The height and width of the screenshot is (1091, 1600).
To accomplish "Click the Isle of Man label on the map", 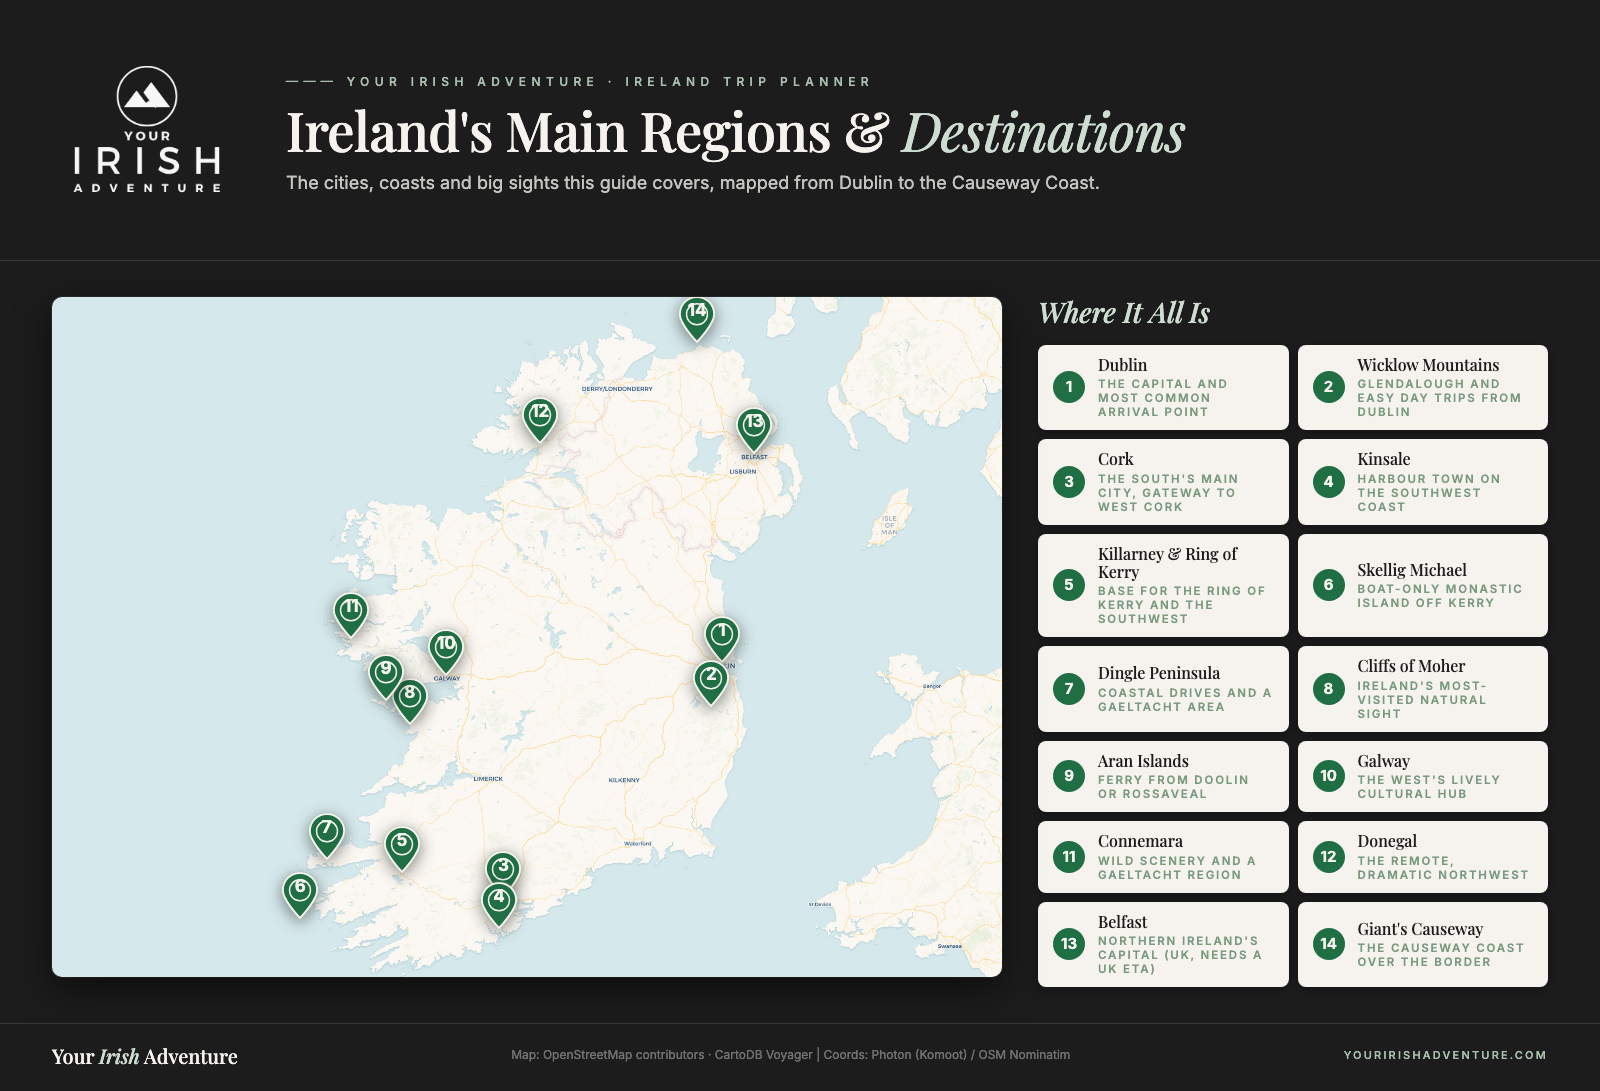I will pyautogui.click(x=889, y=525).
